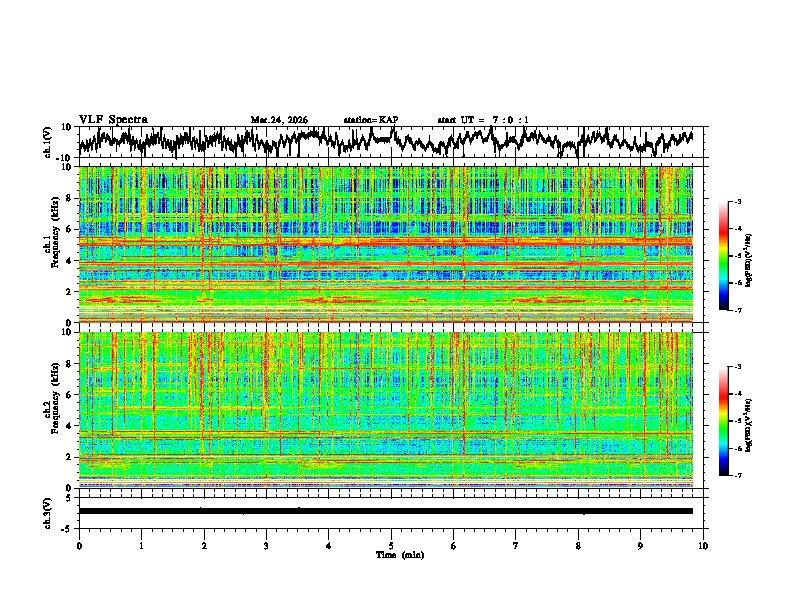Click the ch.2 "Frequency (kHz)" axis label

[56, 400]
